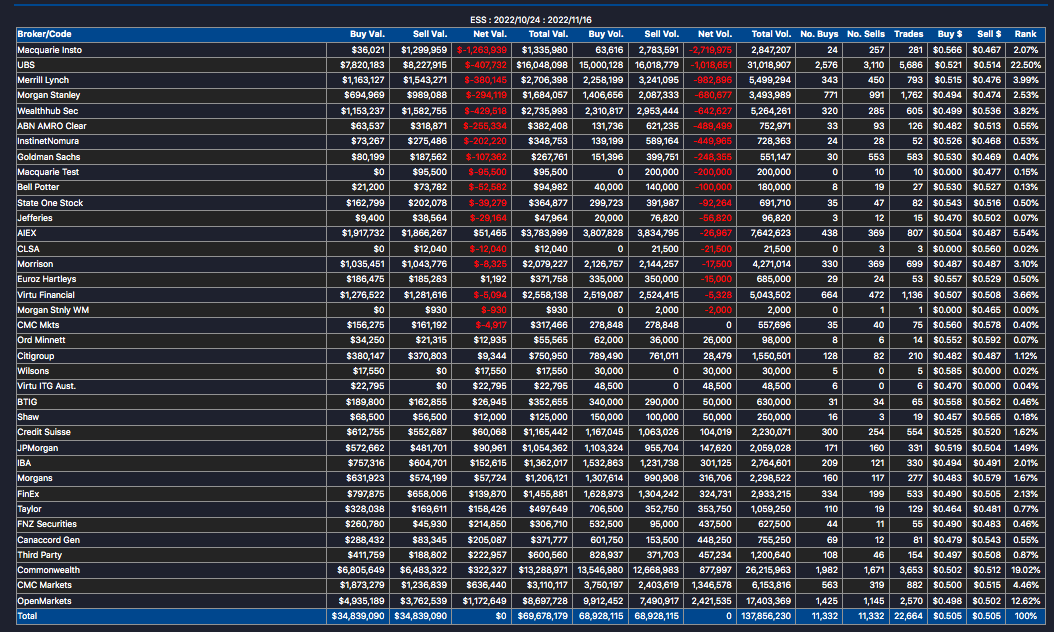Click the Buy $ column header
1054x632 pixels.
[950, 34]
